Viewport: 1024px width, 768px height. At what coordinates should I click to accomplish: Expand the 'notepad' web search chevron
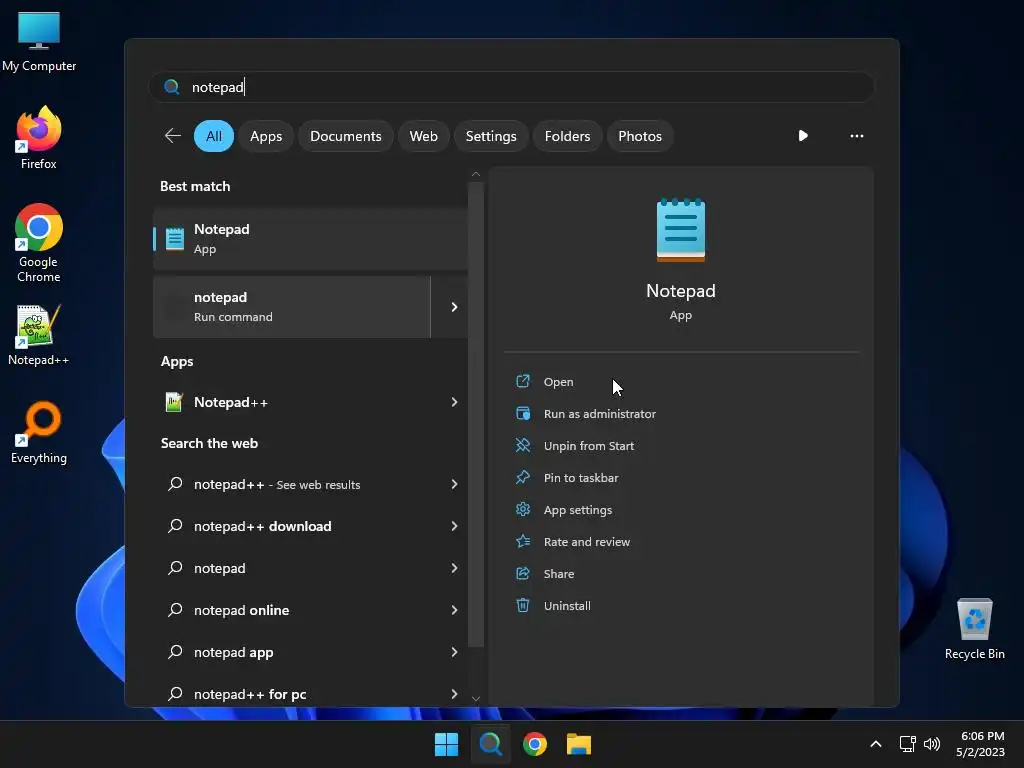coord(454,568)
